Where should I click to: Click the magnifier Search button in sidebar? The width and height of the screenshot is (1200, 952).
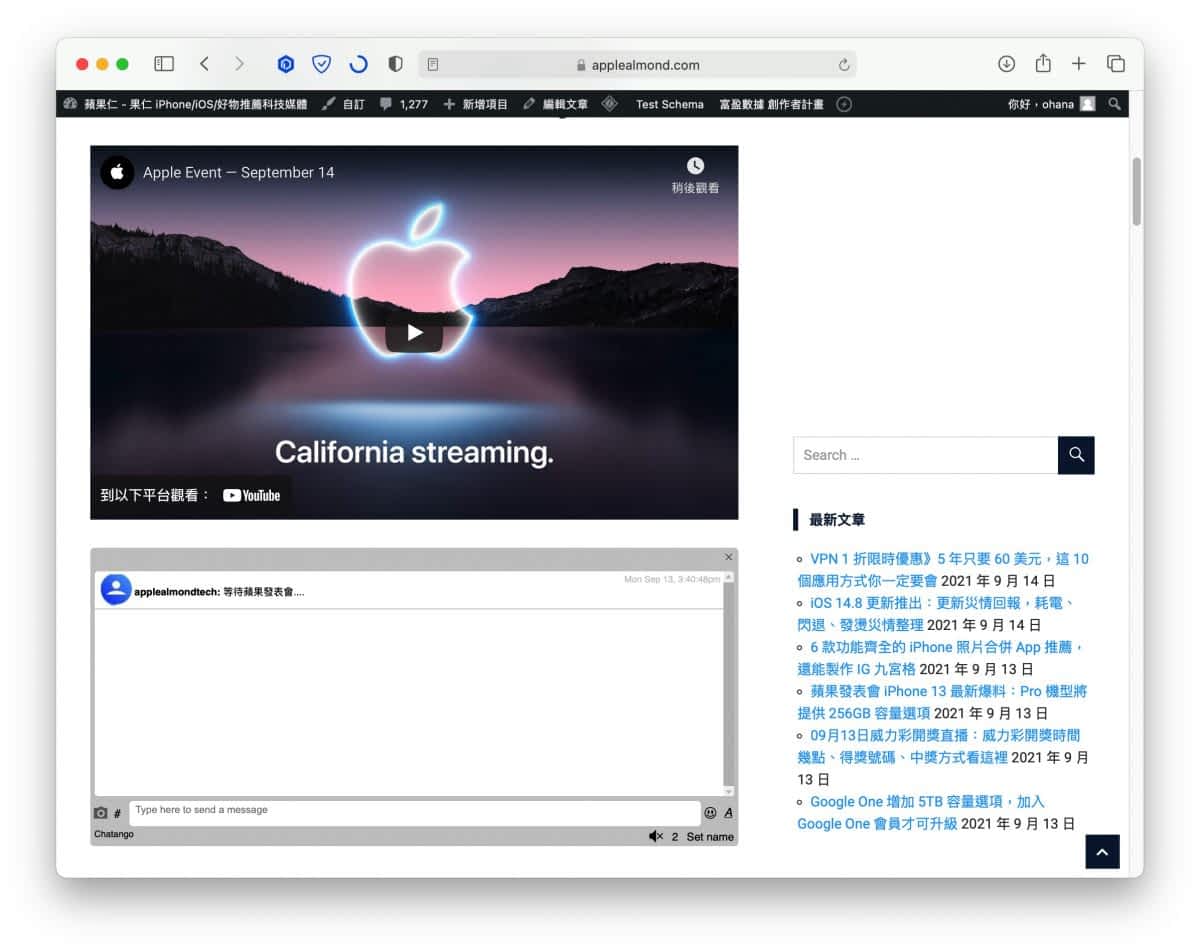click(x=1076, y=455)
